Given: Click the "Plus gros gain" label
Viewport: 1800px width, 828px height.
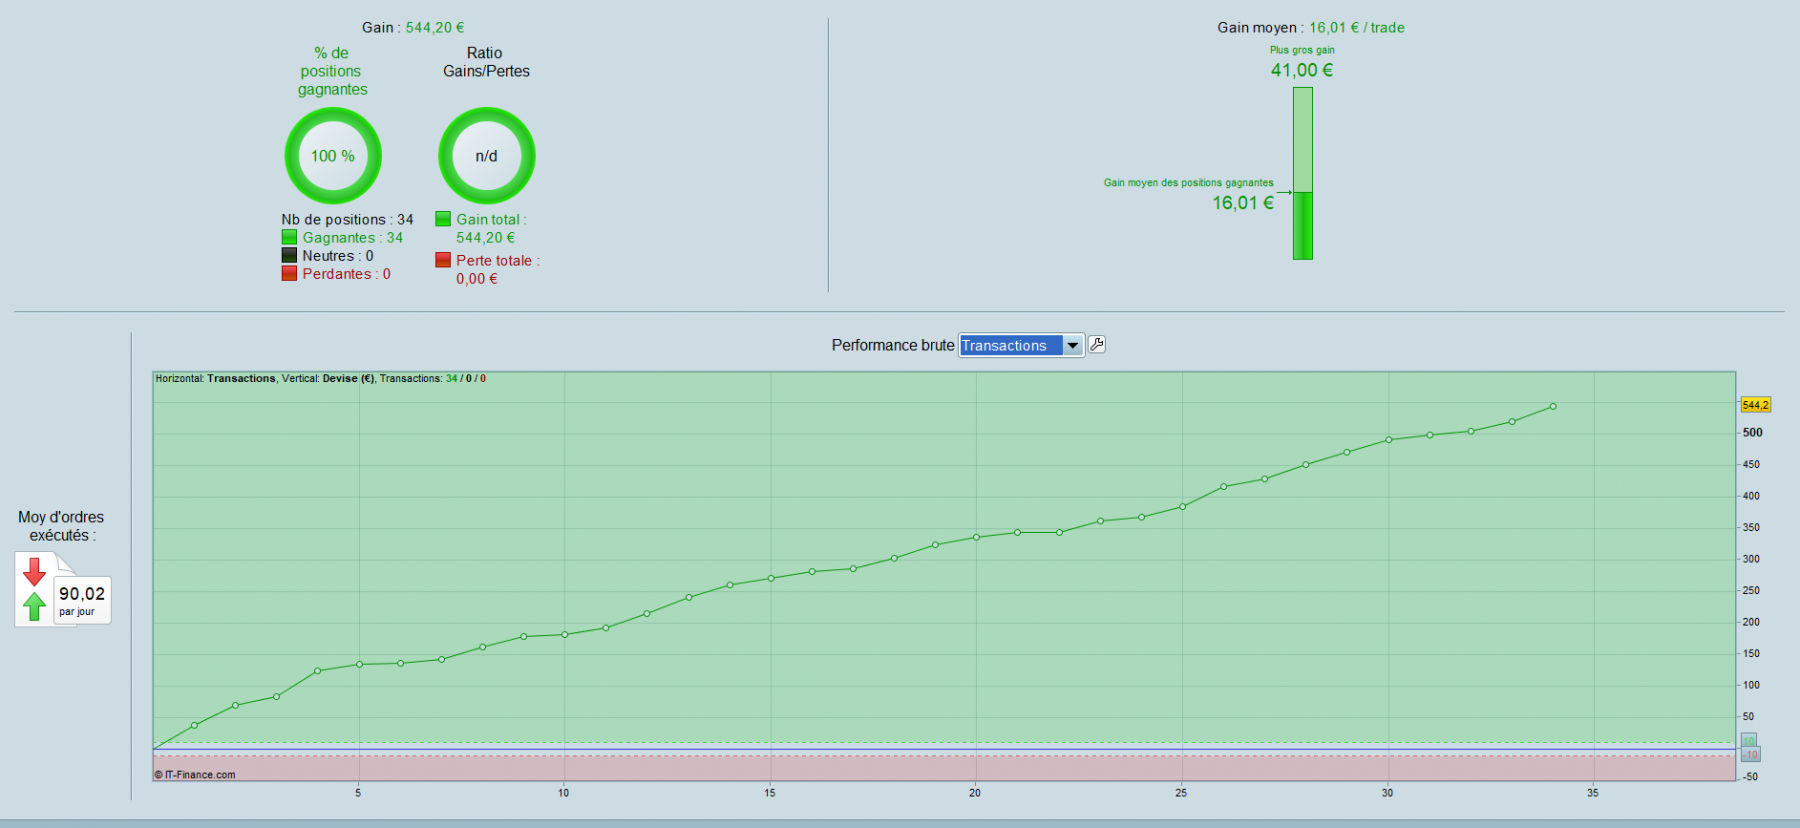Looking at the screenshot, I should click(x=1302, y=50).
